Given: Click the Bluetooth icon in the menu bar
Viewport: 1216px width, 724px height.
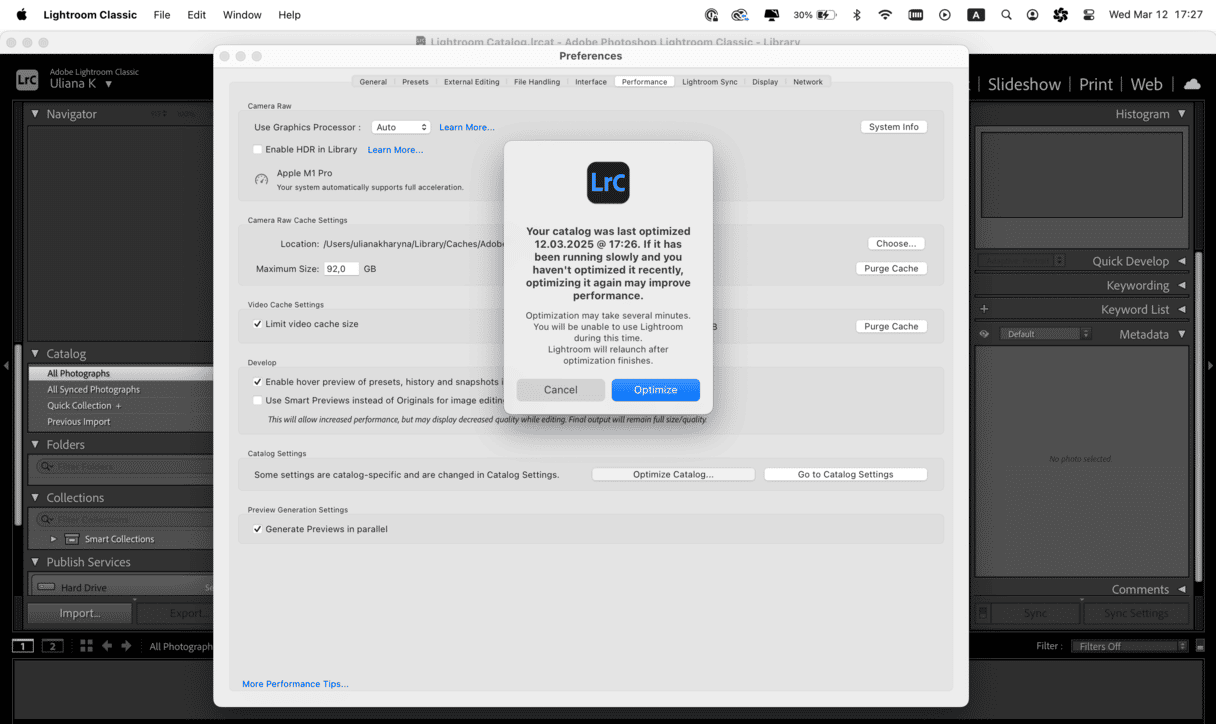Looking at the screenshot, I should (x=857, y=15).
